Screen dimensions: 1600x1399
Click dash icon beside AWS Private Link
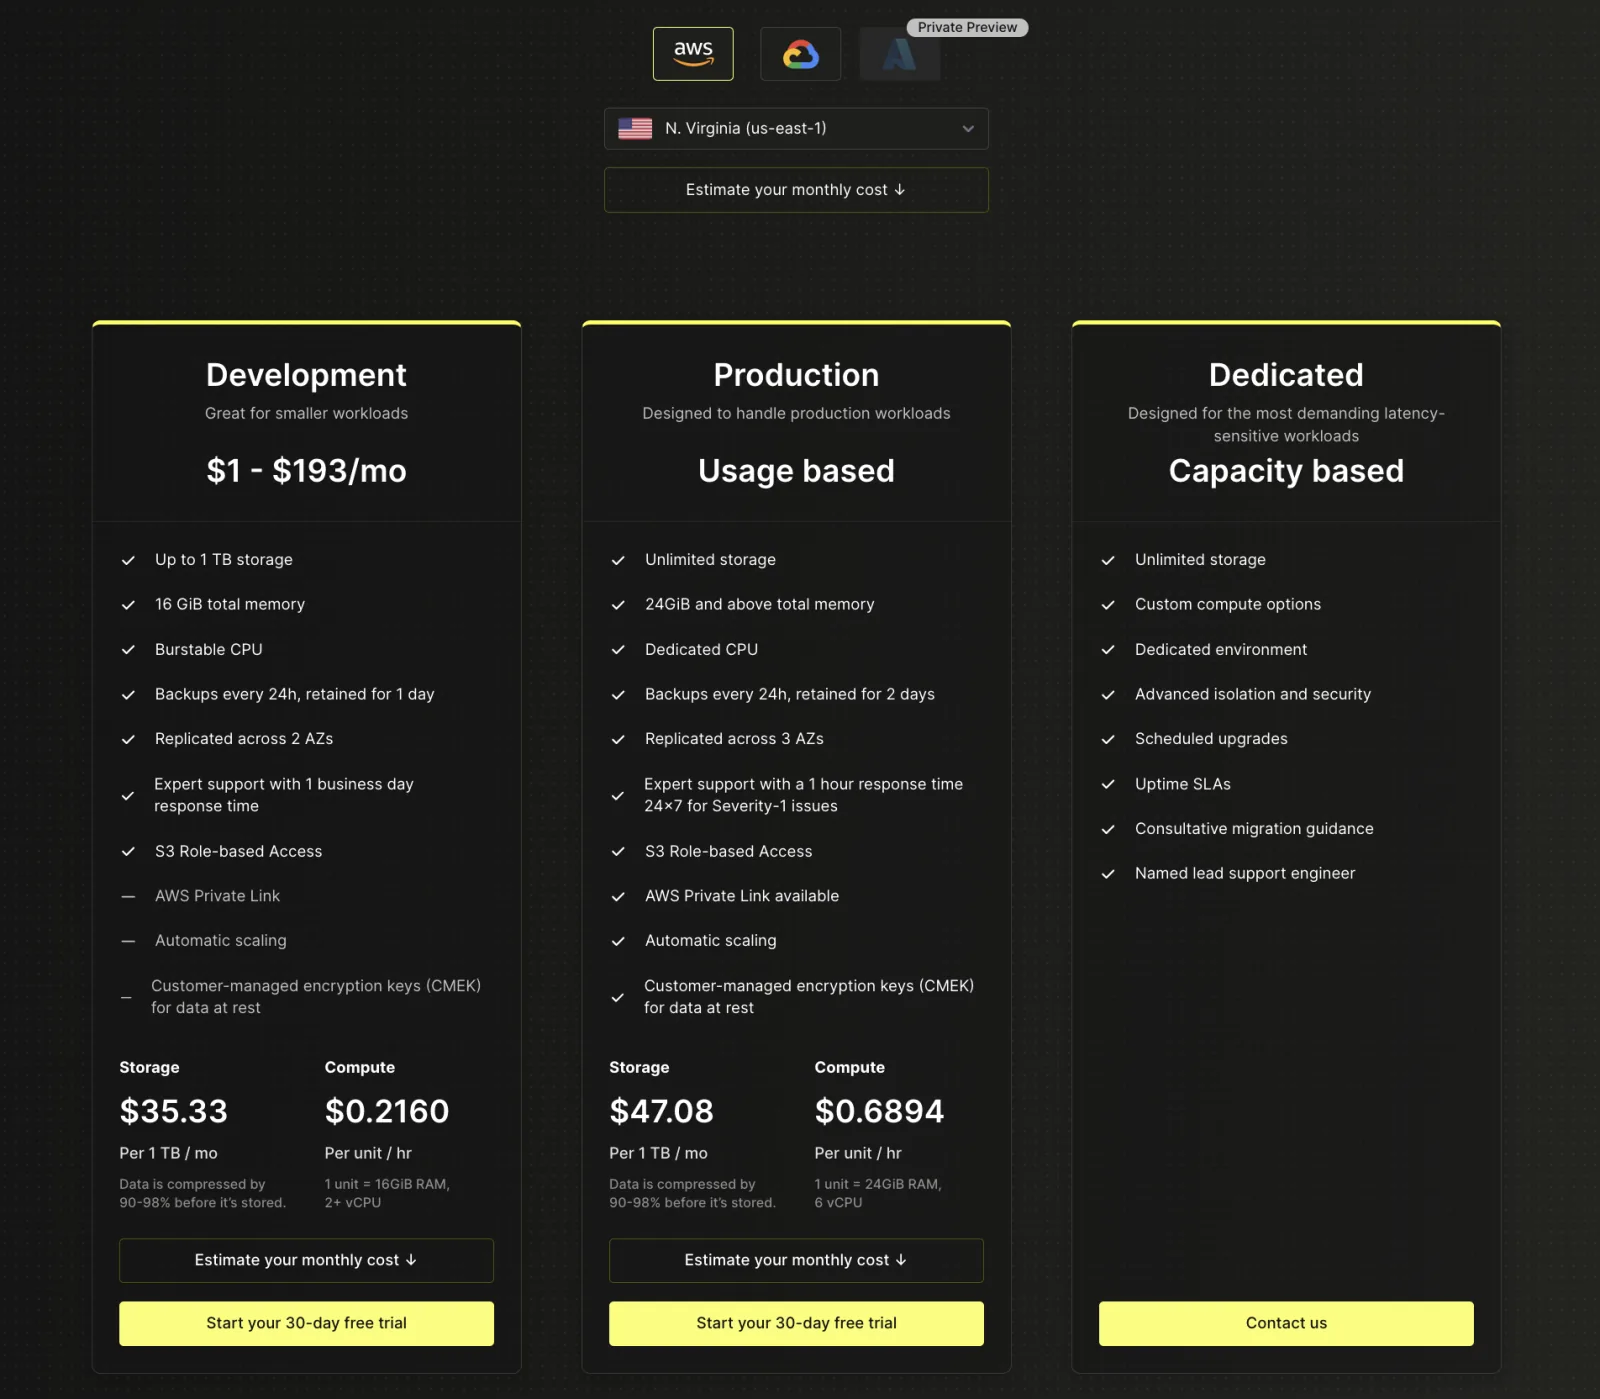pyautogui.click(x=128, y=897)
